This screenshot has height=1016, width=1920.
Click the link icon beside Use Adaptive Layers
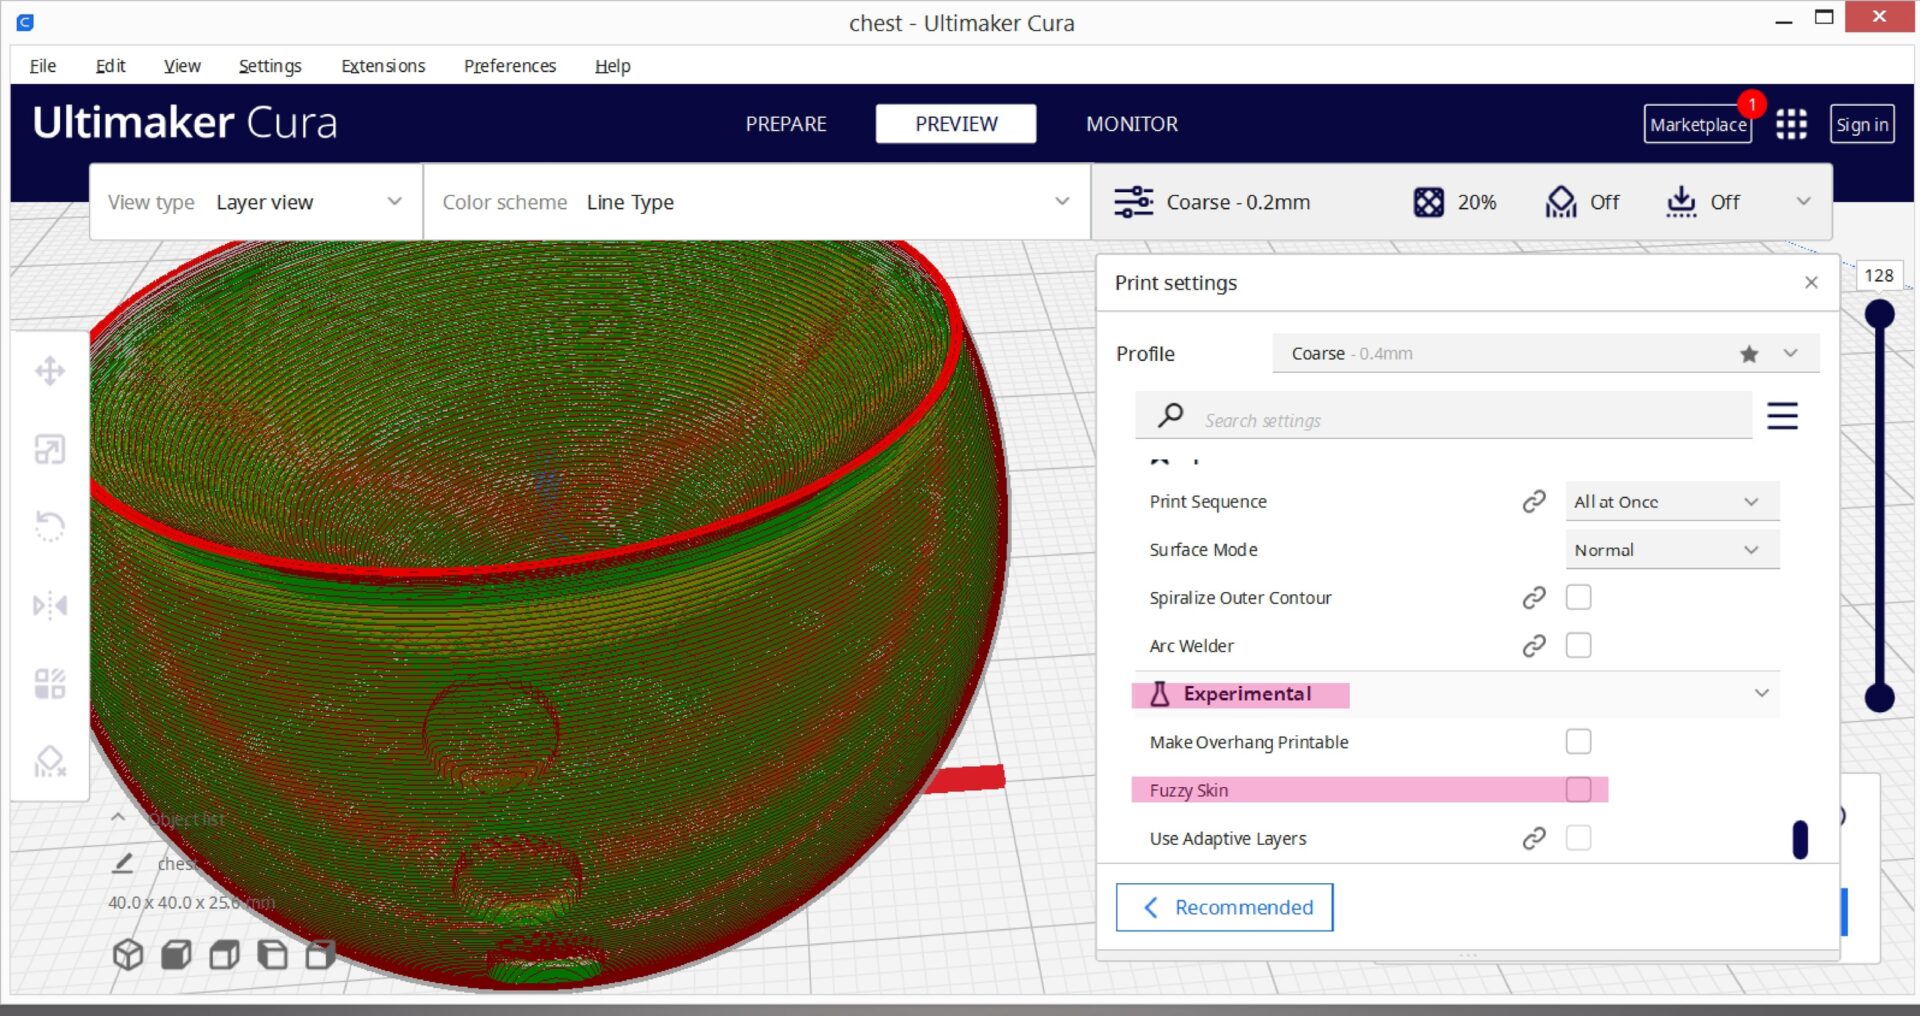click(x=1534, y=838)
